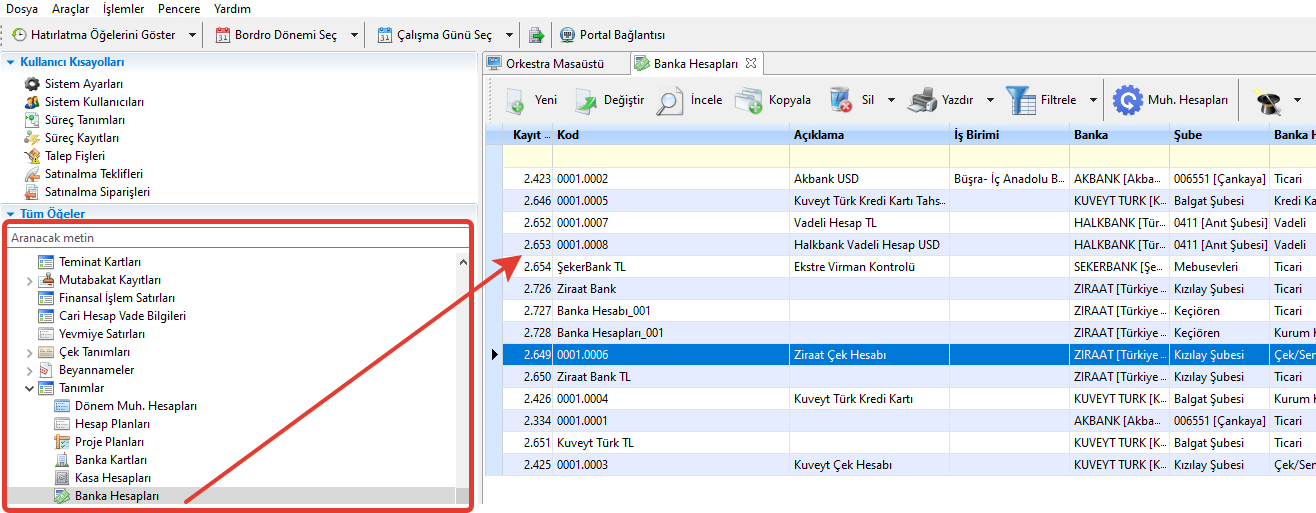Click the Yeni (New) toolbar icon
Screen dimensions: 1316x513
pyautogui.click(x=515, y=100)
